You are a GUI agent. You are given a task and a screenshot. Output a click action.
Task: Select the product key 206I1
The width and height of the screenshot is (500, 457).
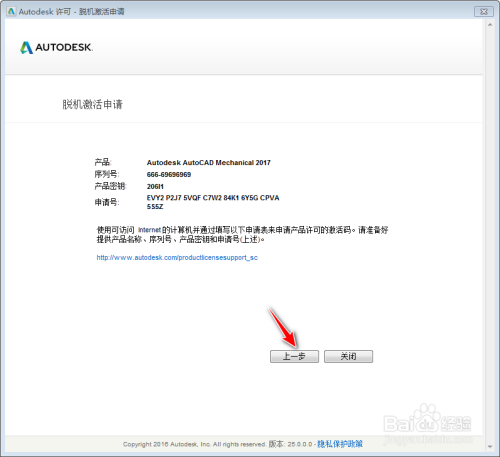155,187
